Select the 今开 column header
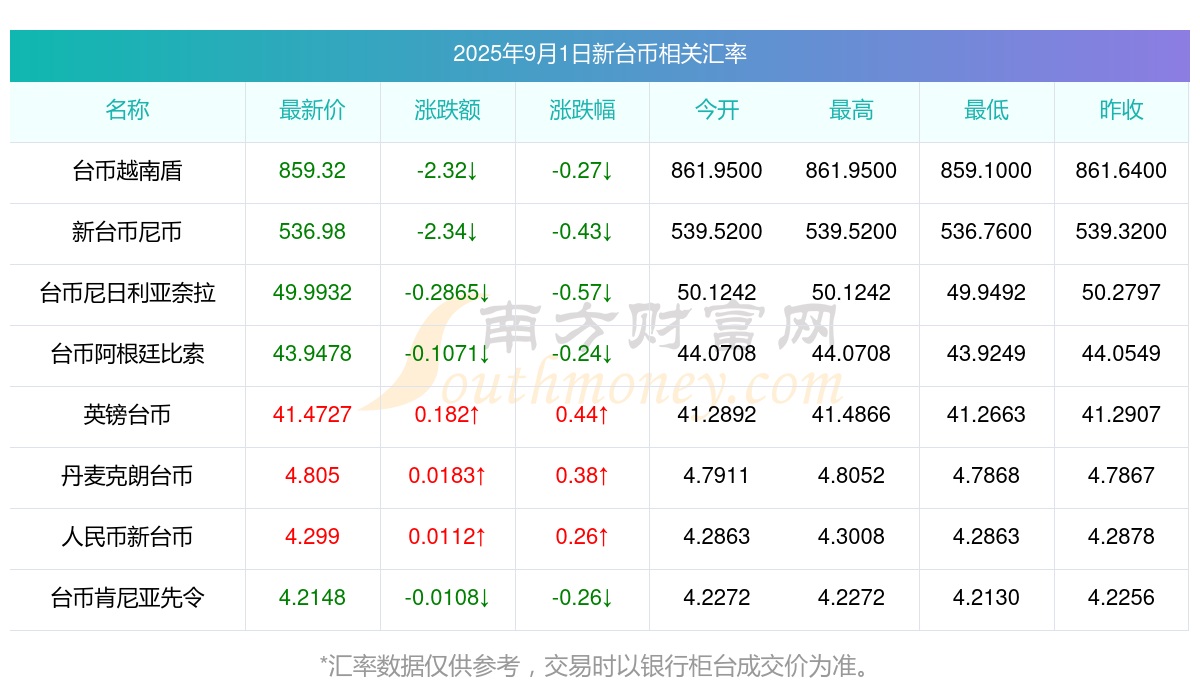The width and height of the screenshot is (1200, 698). pyautogui.click(x=717, y=111)
